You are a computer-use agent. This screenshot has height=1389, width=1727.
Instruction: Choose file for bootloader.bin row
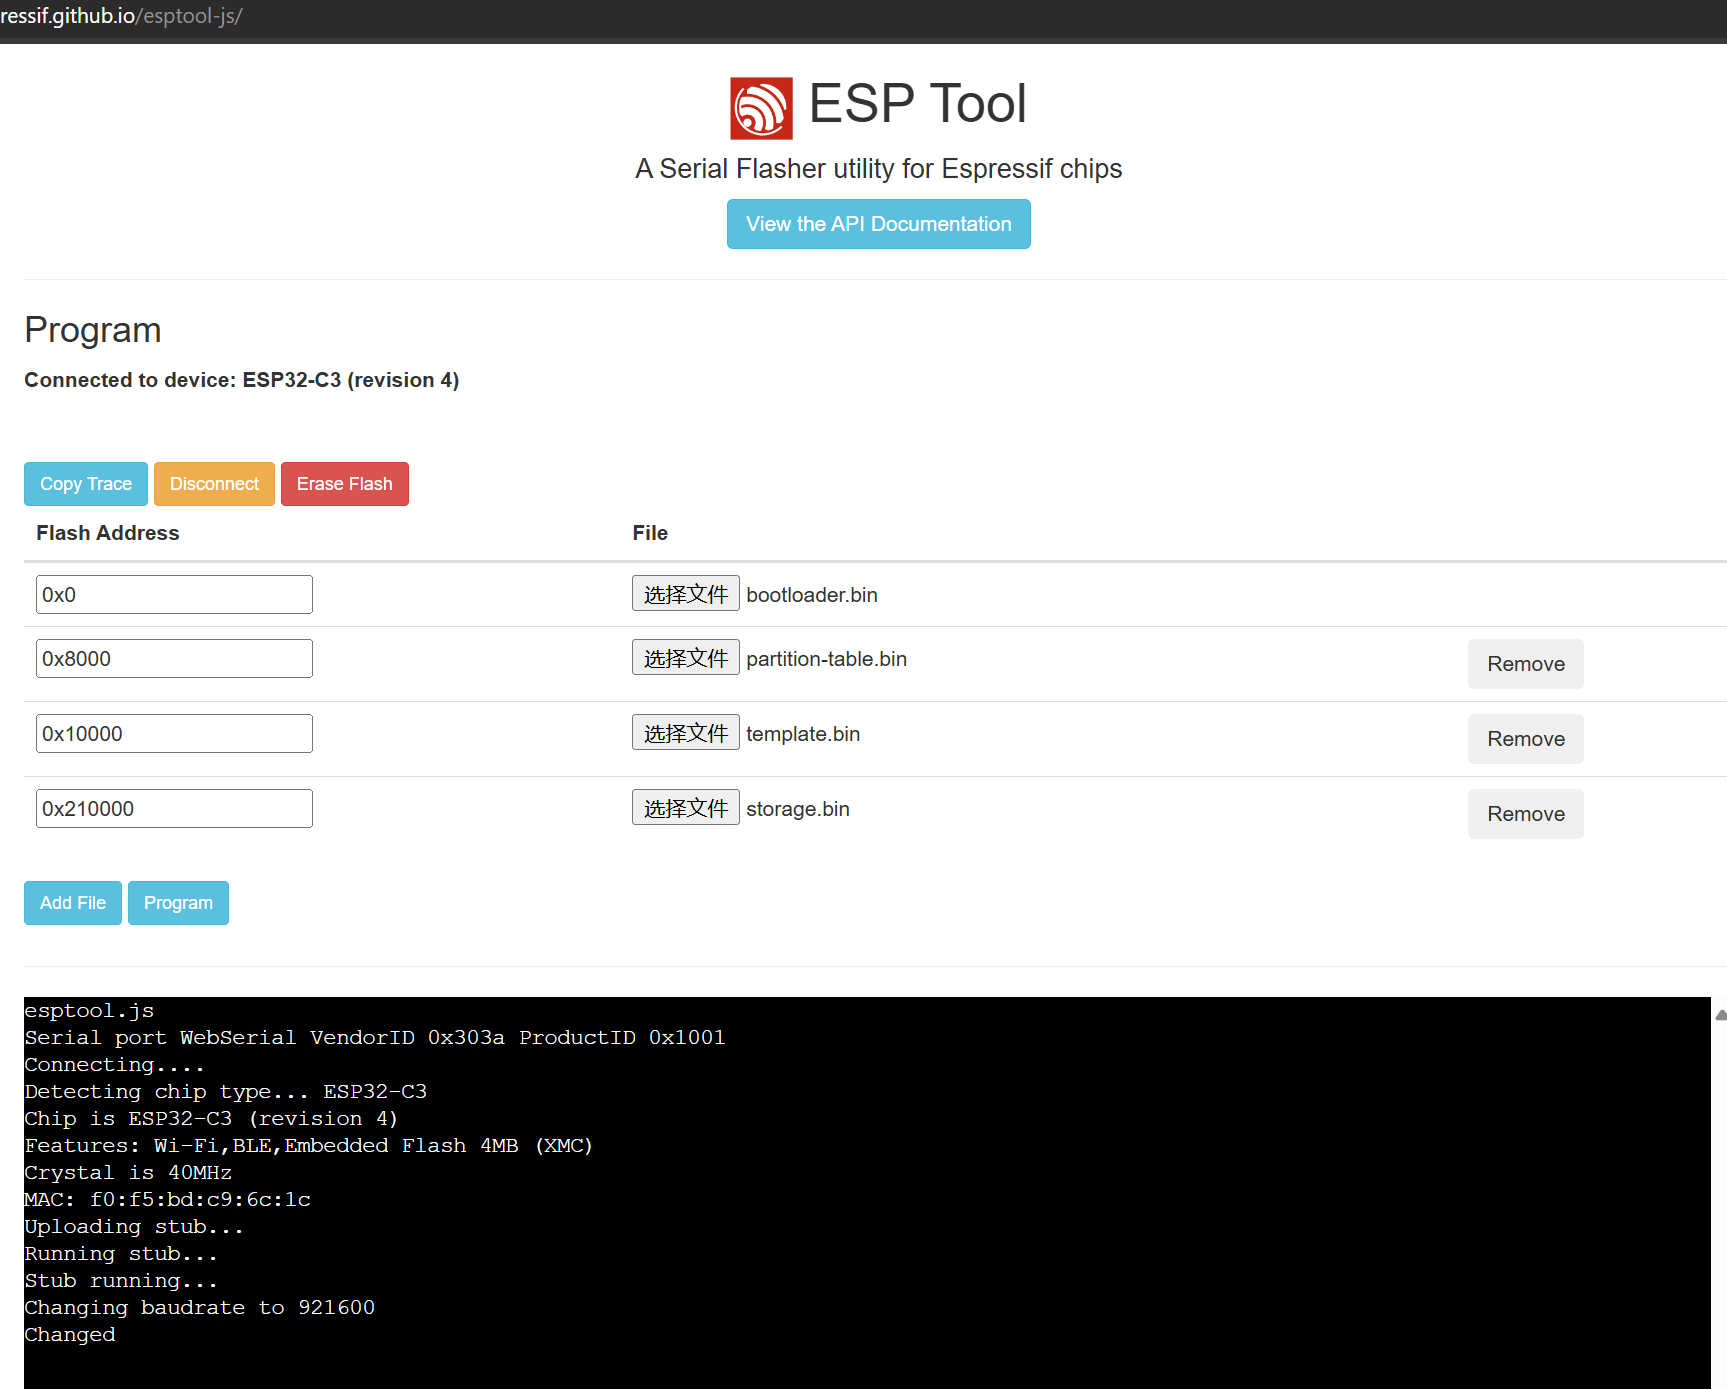pos(686,594)
